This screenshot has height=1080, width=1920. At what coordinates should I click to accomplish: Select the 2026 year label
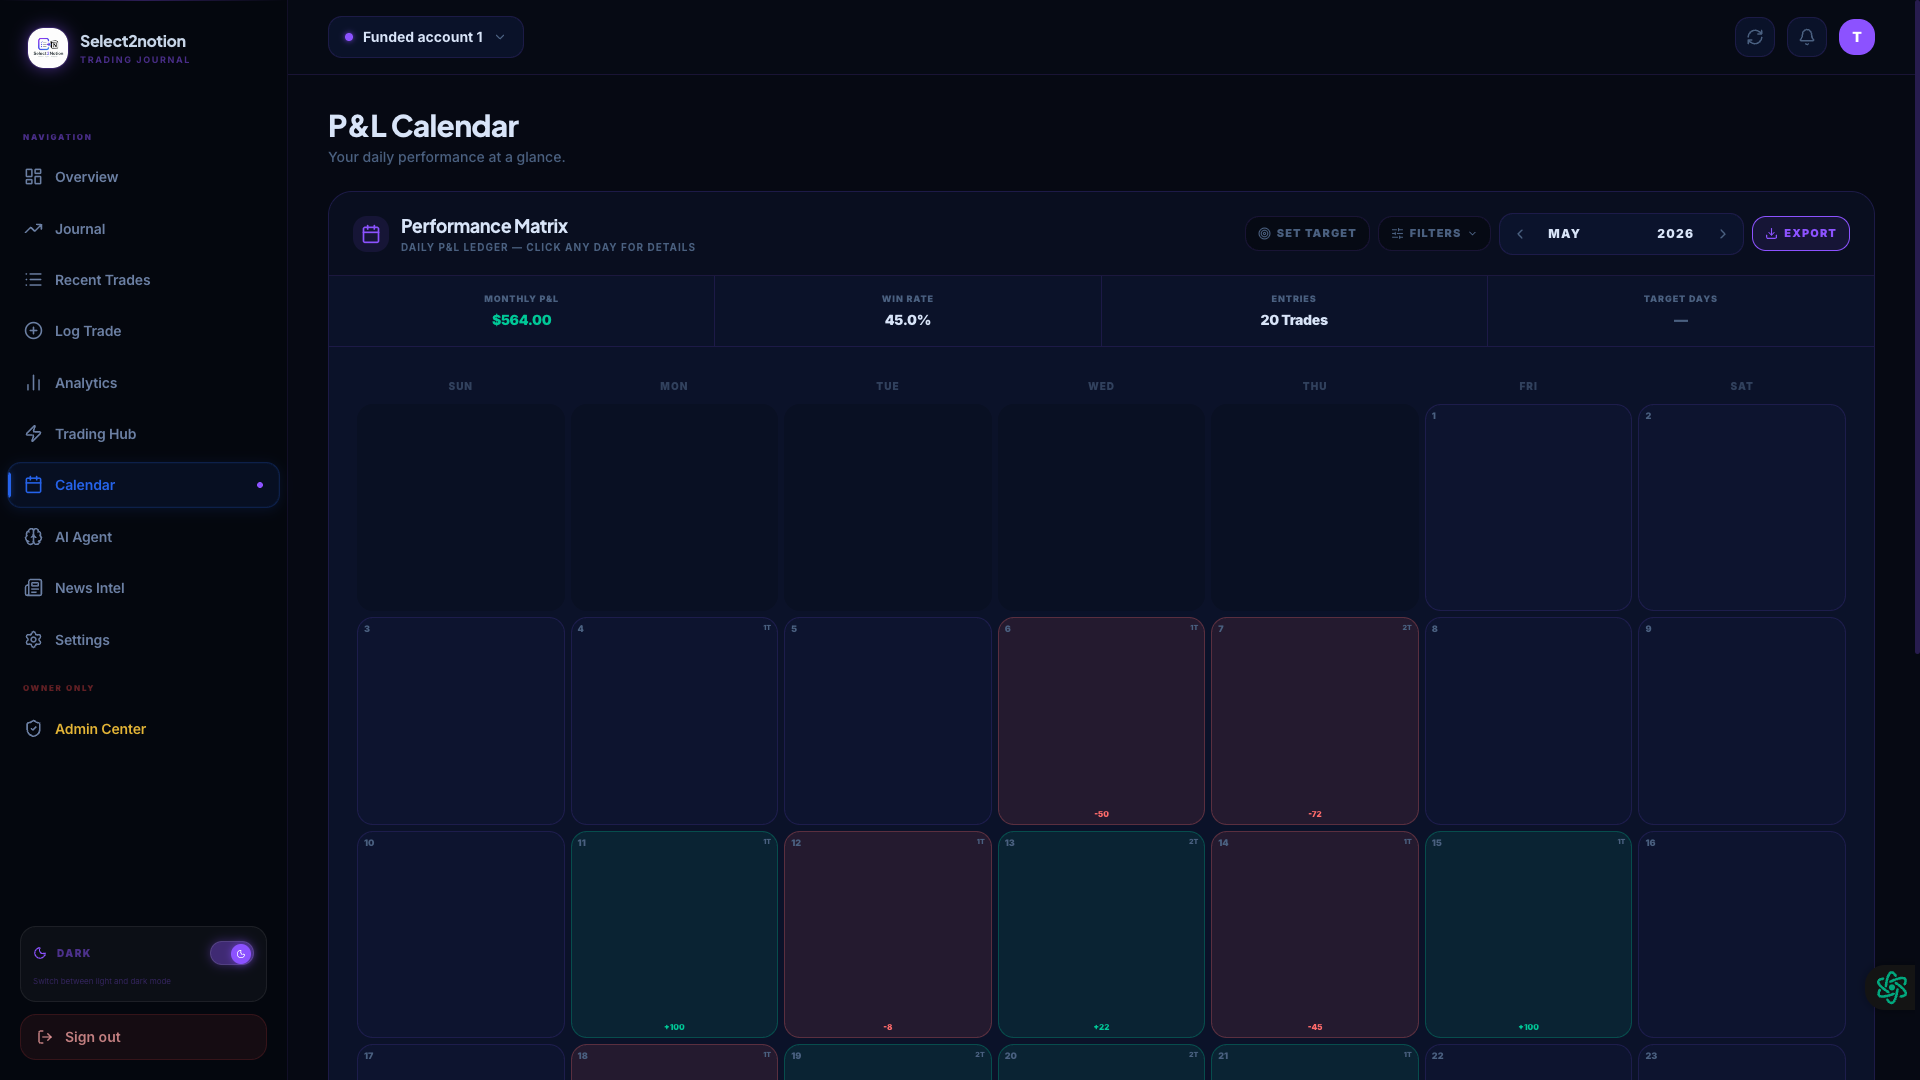click(x=1675, y=234)
